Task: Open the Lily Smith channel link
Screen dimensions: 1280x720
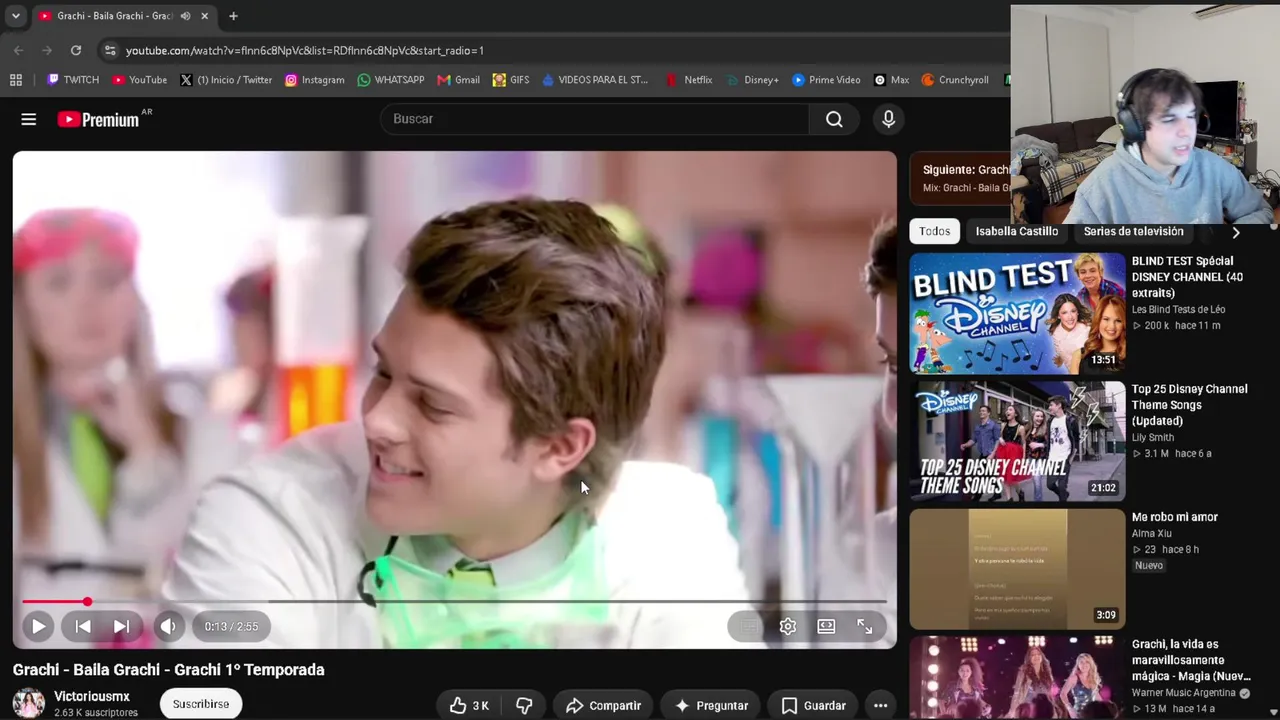Action: point(1153,438)
